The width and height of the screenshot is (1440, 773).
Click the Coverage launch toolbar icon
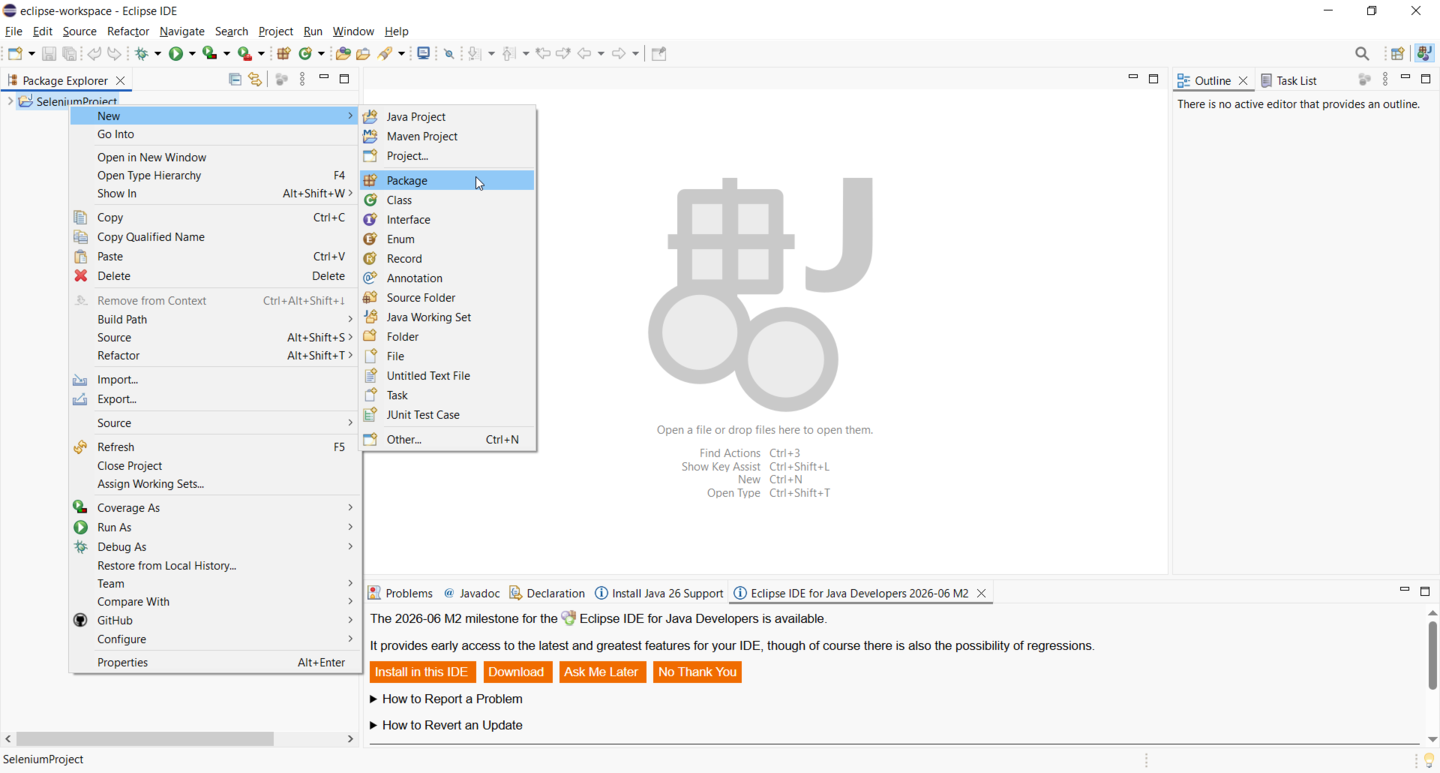coord(210,54)
